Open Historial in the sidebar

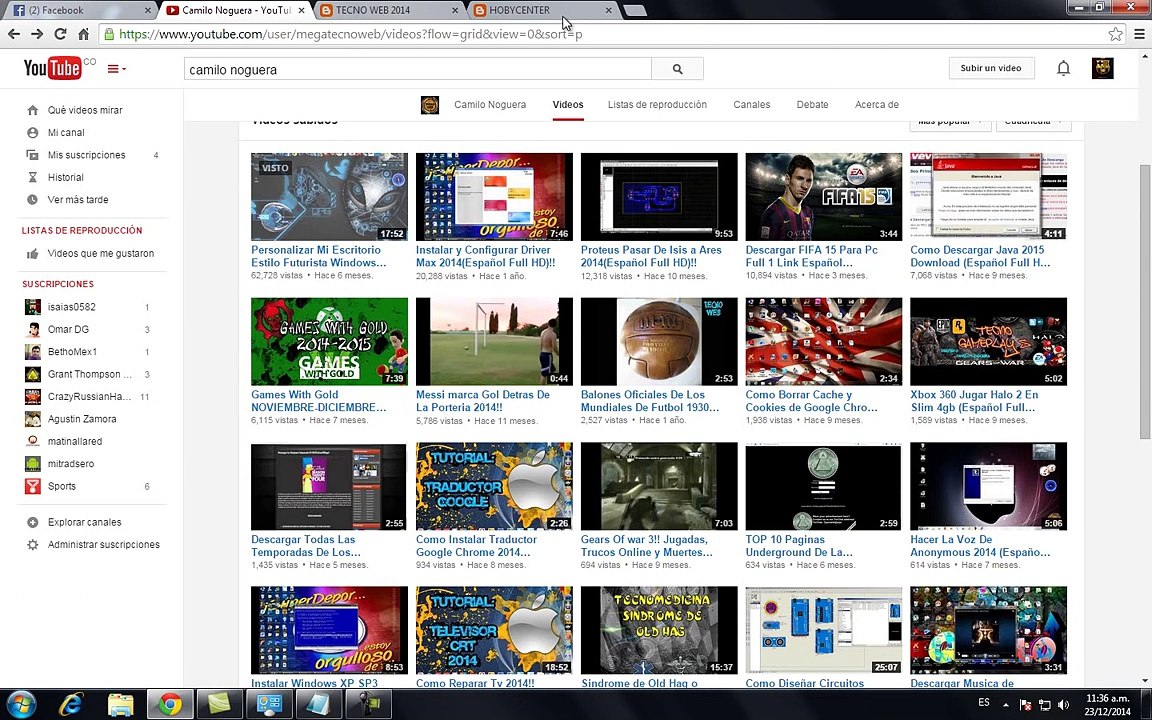[65, 177]
